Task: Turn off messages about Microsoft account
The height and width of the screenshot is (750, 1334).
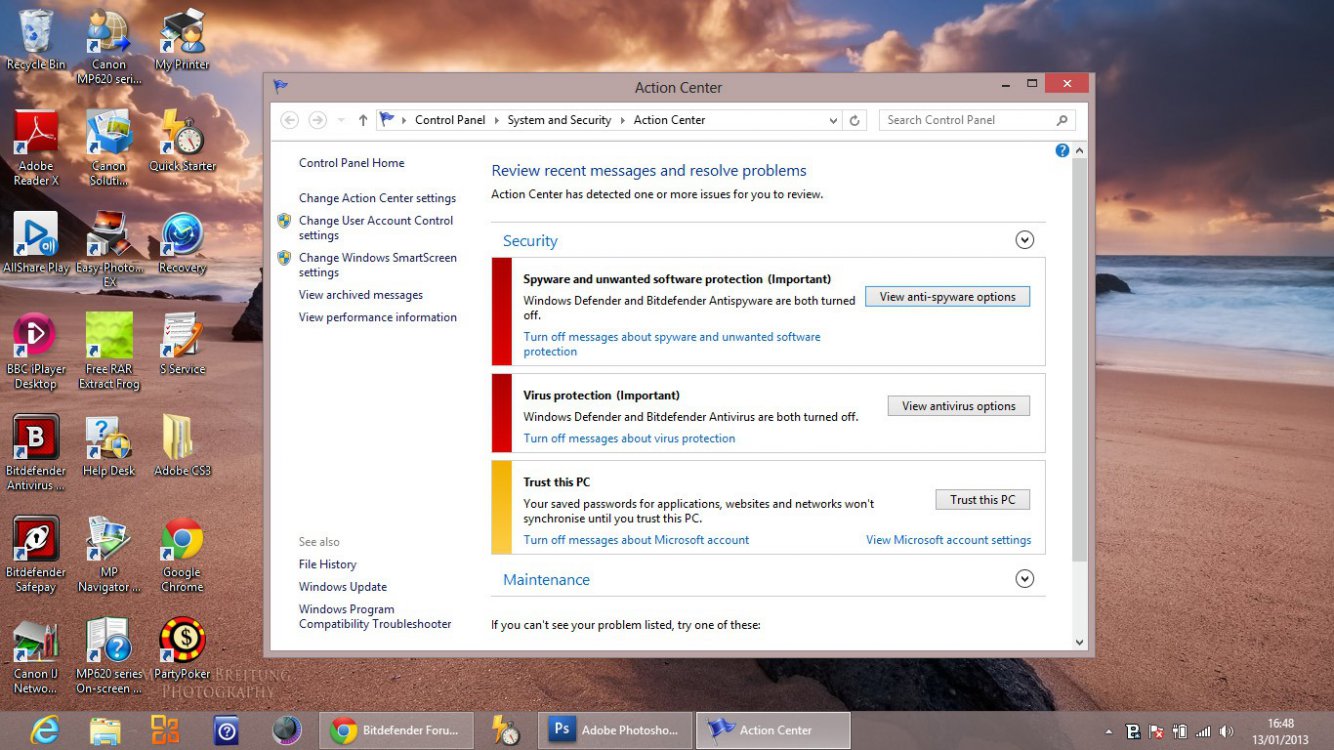Action: click(636, 540)
